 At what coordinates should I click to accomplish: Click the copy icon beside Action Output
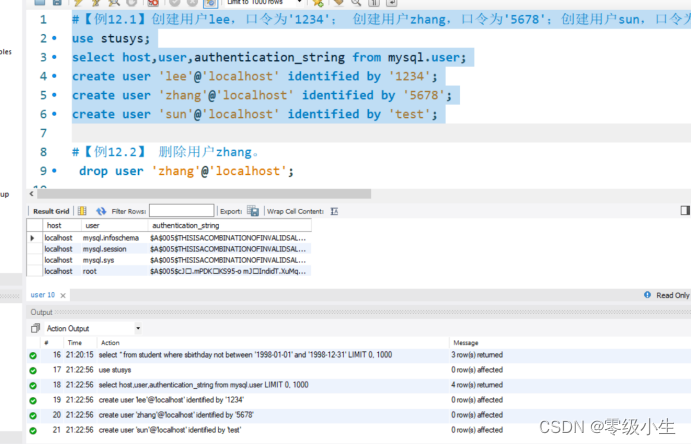click(35, 328)
